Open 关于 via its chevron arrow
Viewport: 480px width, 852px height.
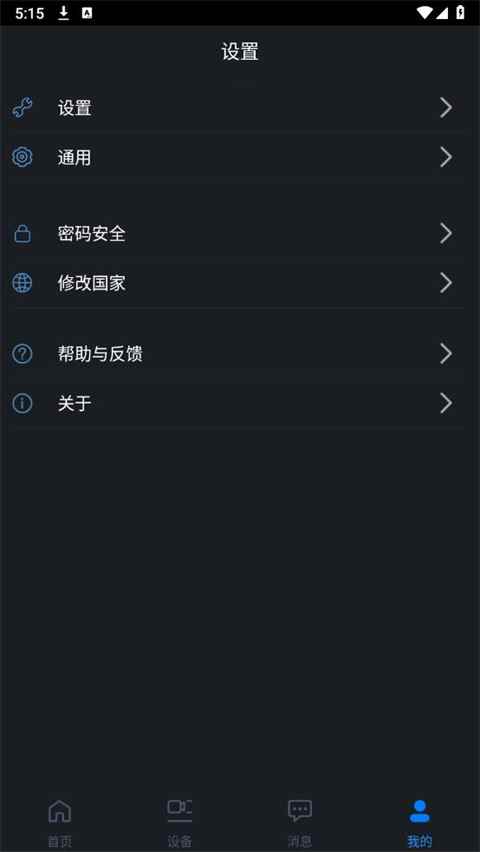click(446, 404)
